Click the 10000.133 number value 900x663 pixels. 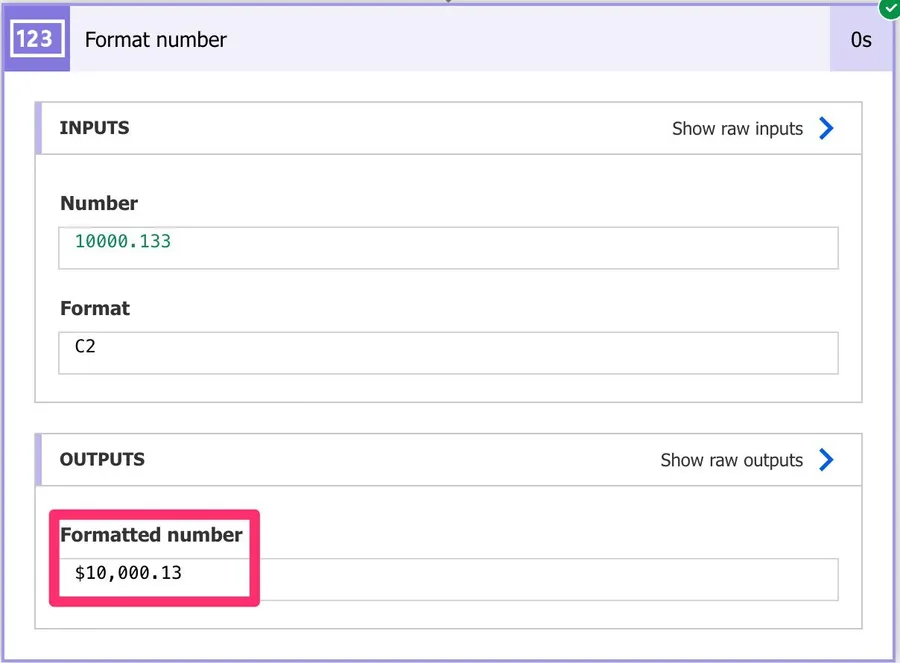click(x=123, y=241)
